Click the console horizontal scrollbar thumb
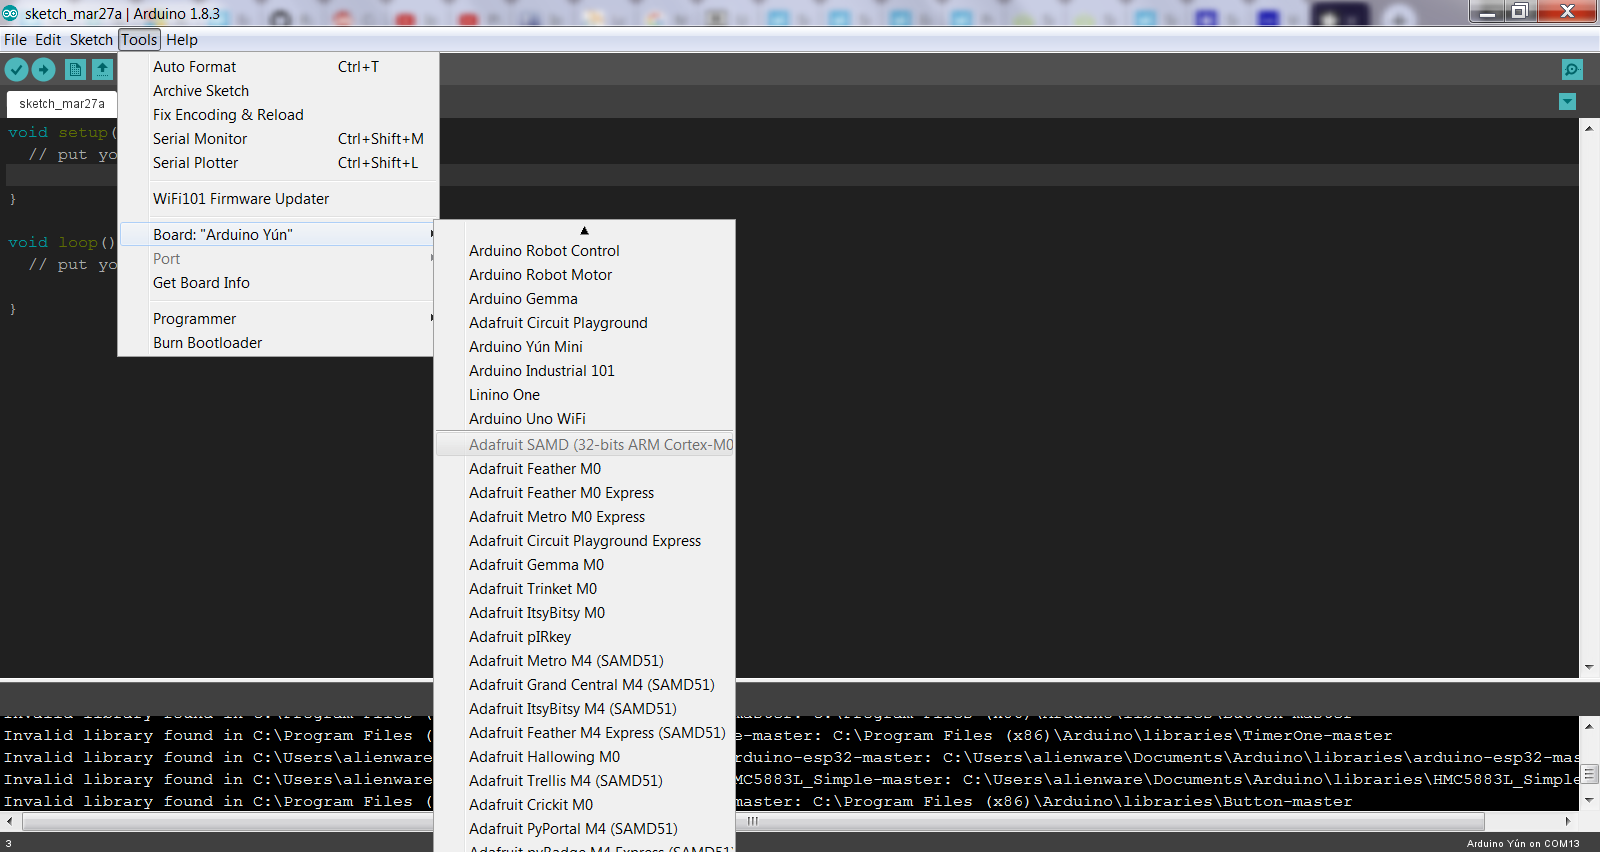The image size is (1600, 852). 753,821
